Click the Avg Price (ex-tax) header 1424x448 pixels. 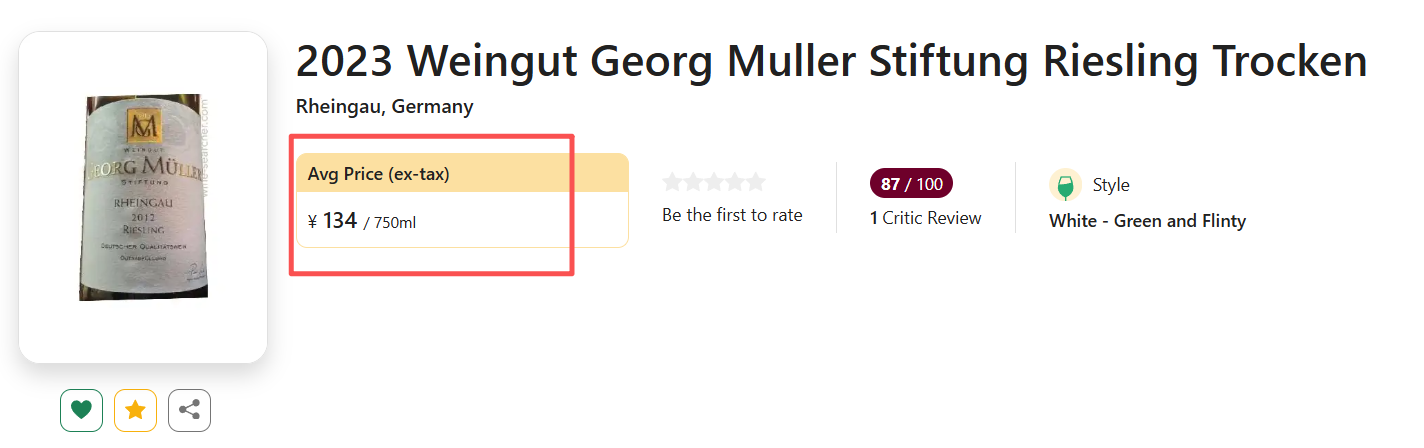pos(379,174)
